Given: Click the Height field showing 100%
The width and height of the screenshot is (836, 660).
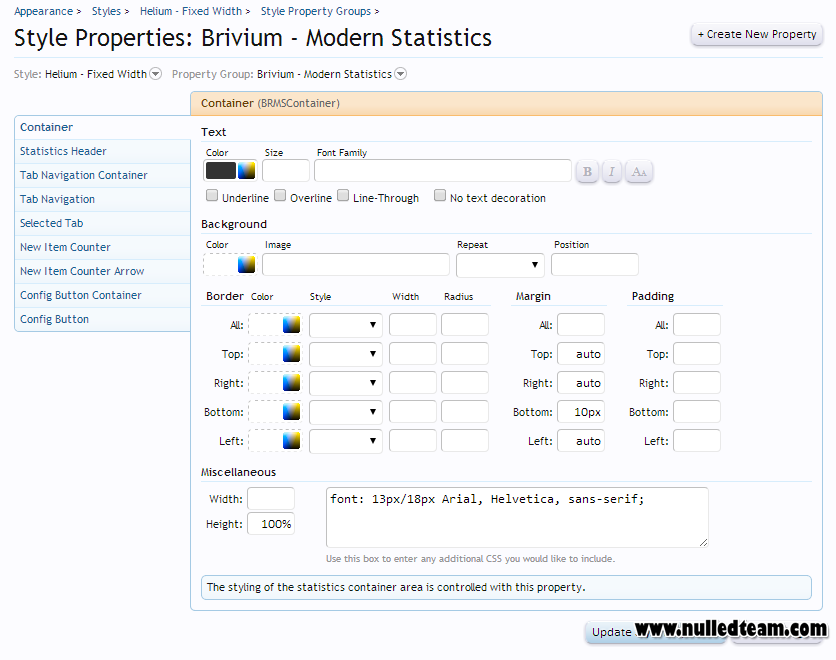Looking at the screenshot, I should (271, 524).
